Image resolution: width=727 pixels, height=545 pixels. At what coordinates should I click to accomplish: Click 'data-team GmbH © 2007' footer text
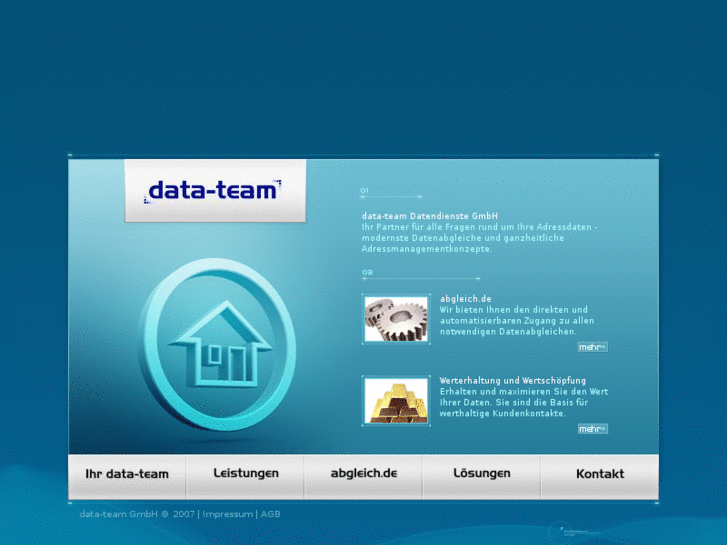point(137,514)
